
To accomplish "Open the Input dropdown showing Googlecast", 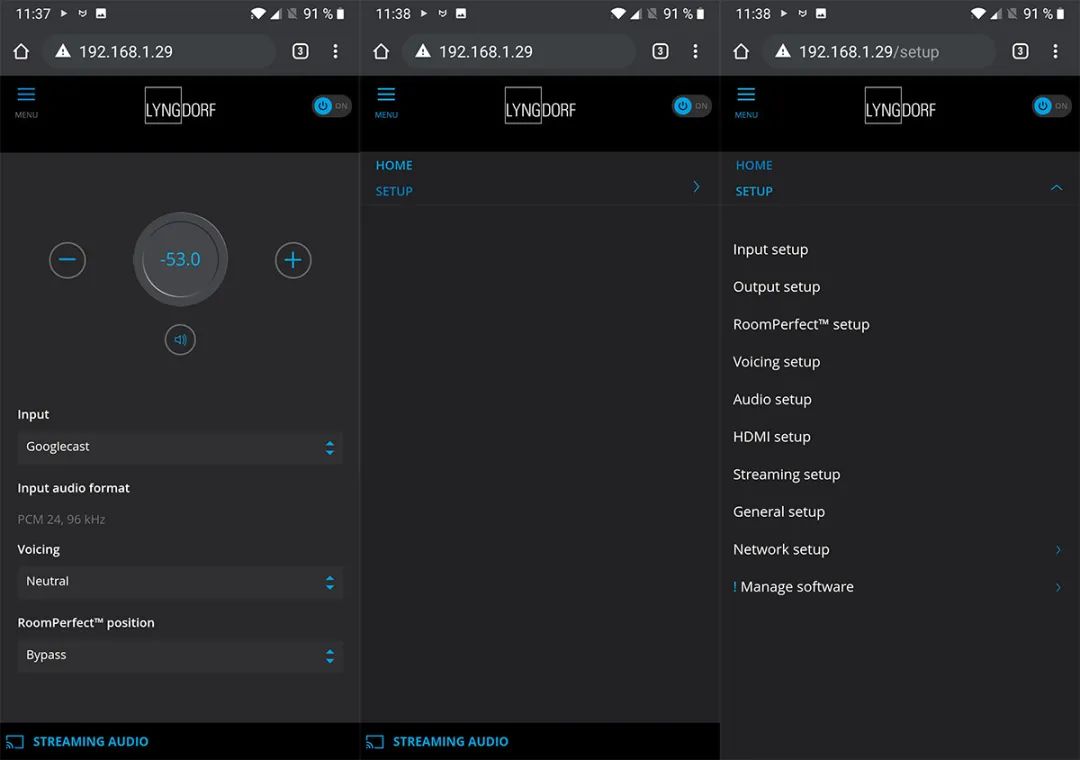I will click(x=180, y=447).
